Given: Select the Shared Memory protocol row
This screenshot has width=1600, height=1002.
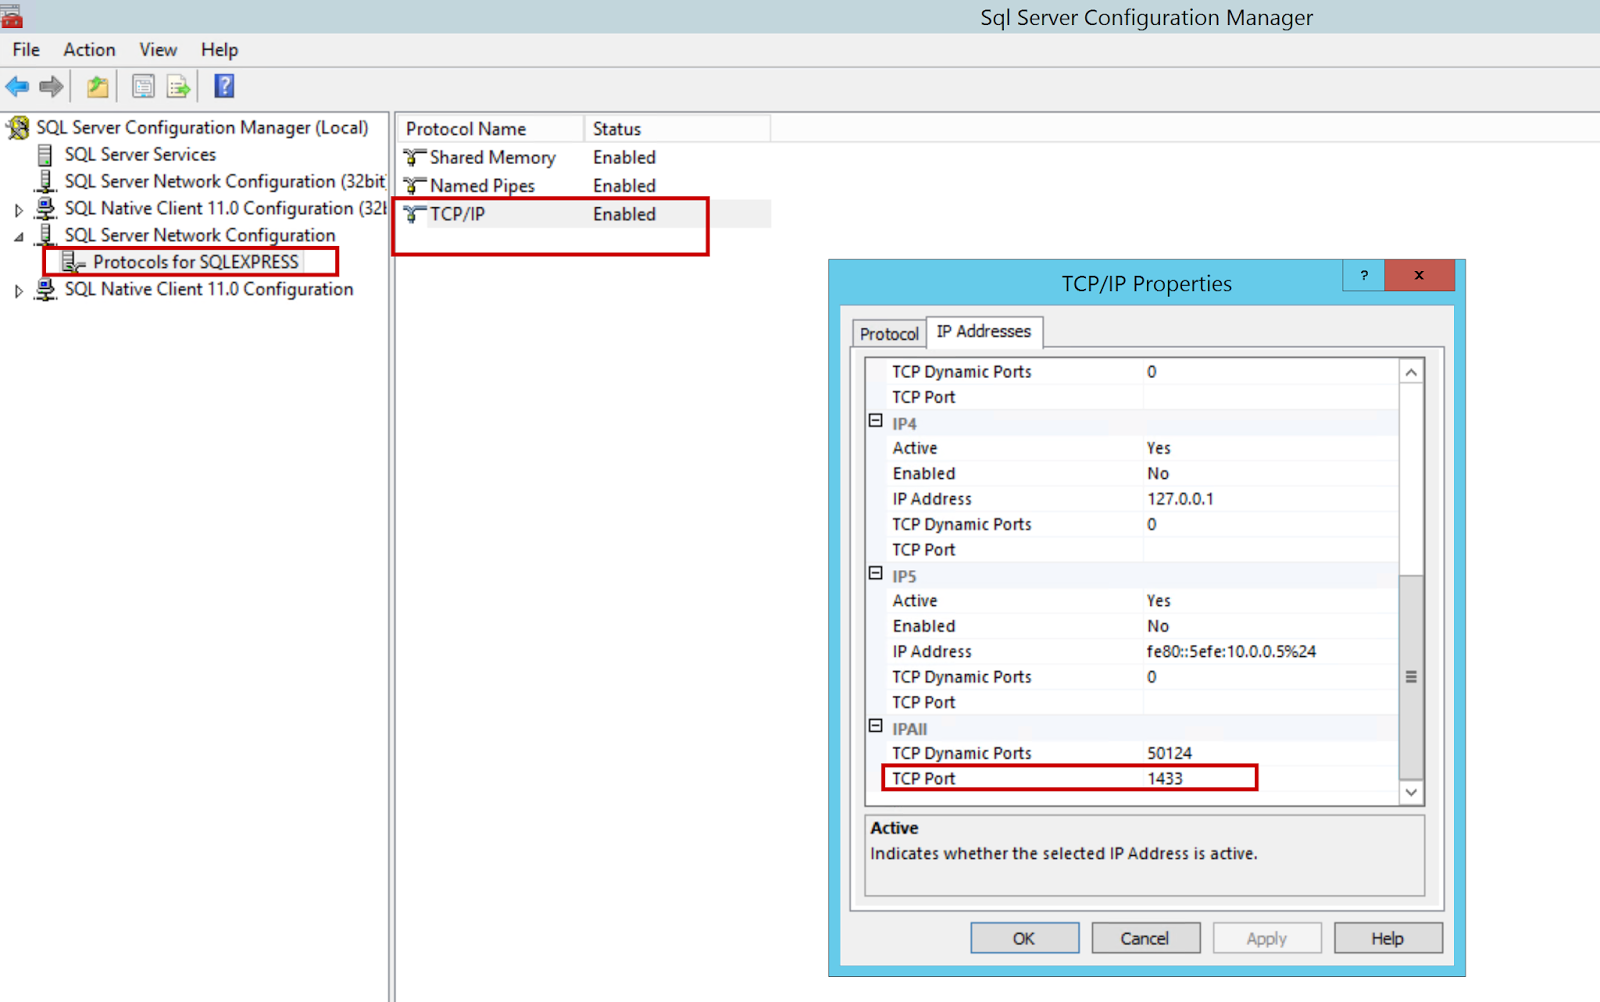Looking at the screenshot, I should [x=586, y=157].
